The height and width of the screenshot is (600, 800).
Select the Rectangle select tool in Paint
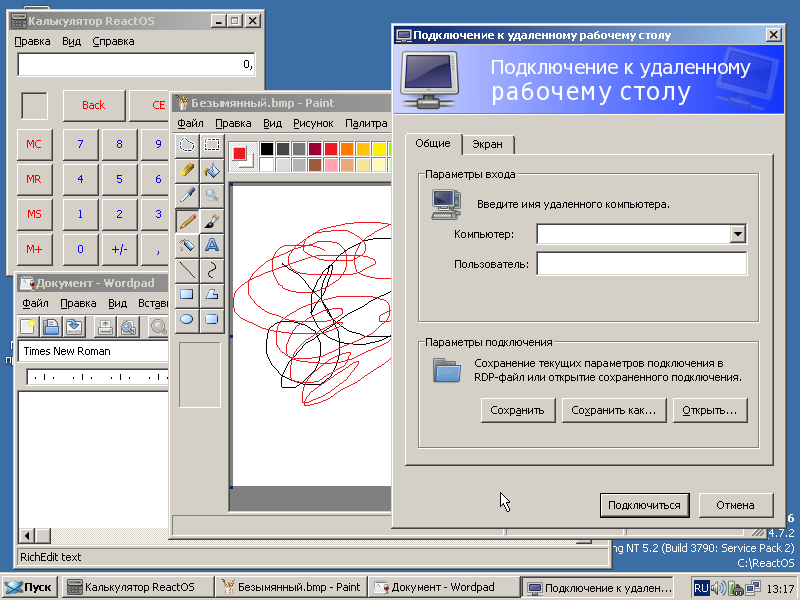click(x=212, y=145)
